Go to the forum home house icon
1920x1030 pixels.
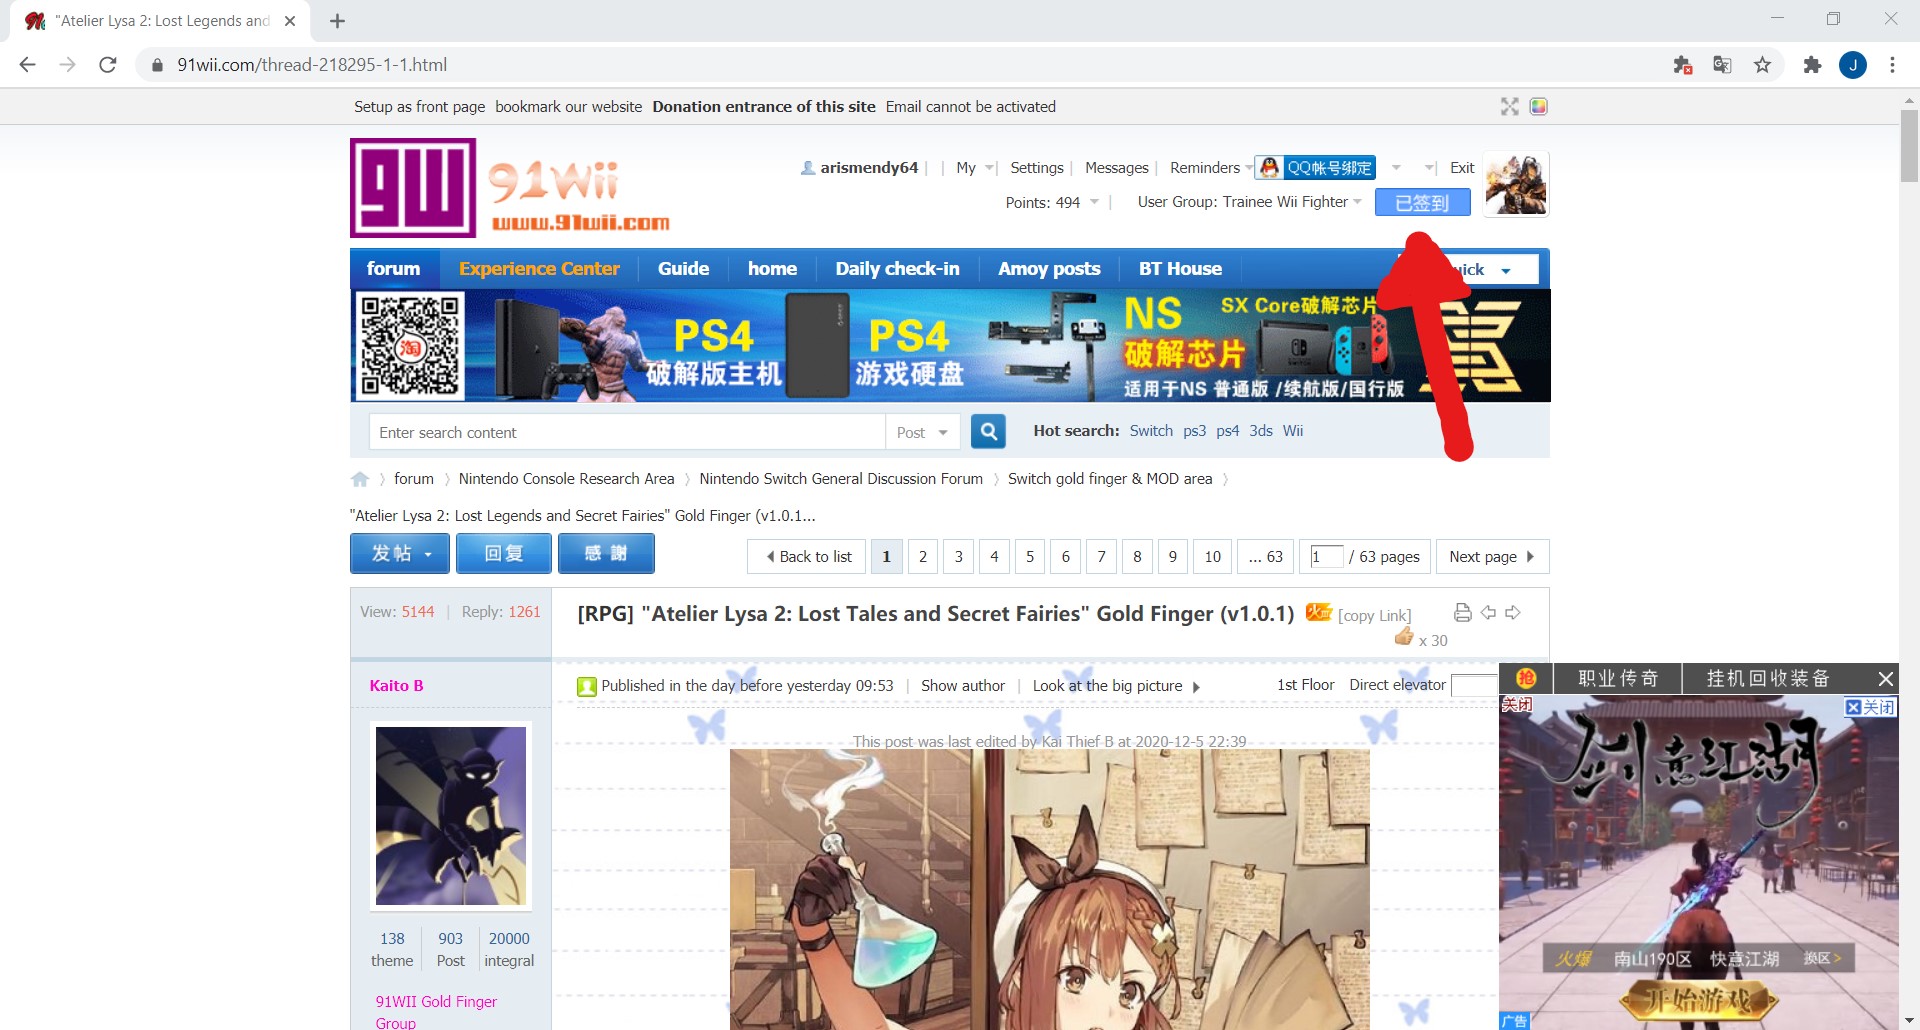tap(360, 479)
